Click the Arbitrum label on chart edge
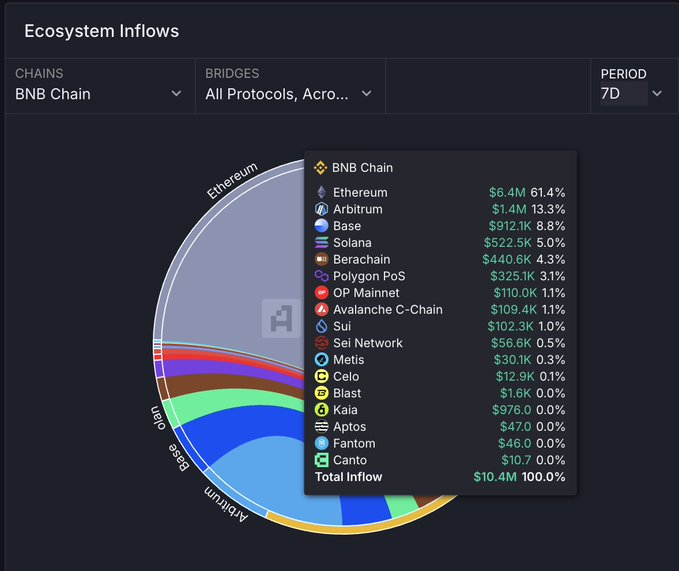The image size is (679, 571). [227, 503]
